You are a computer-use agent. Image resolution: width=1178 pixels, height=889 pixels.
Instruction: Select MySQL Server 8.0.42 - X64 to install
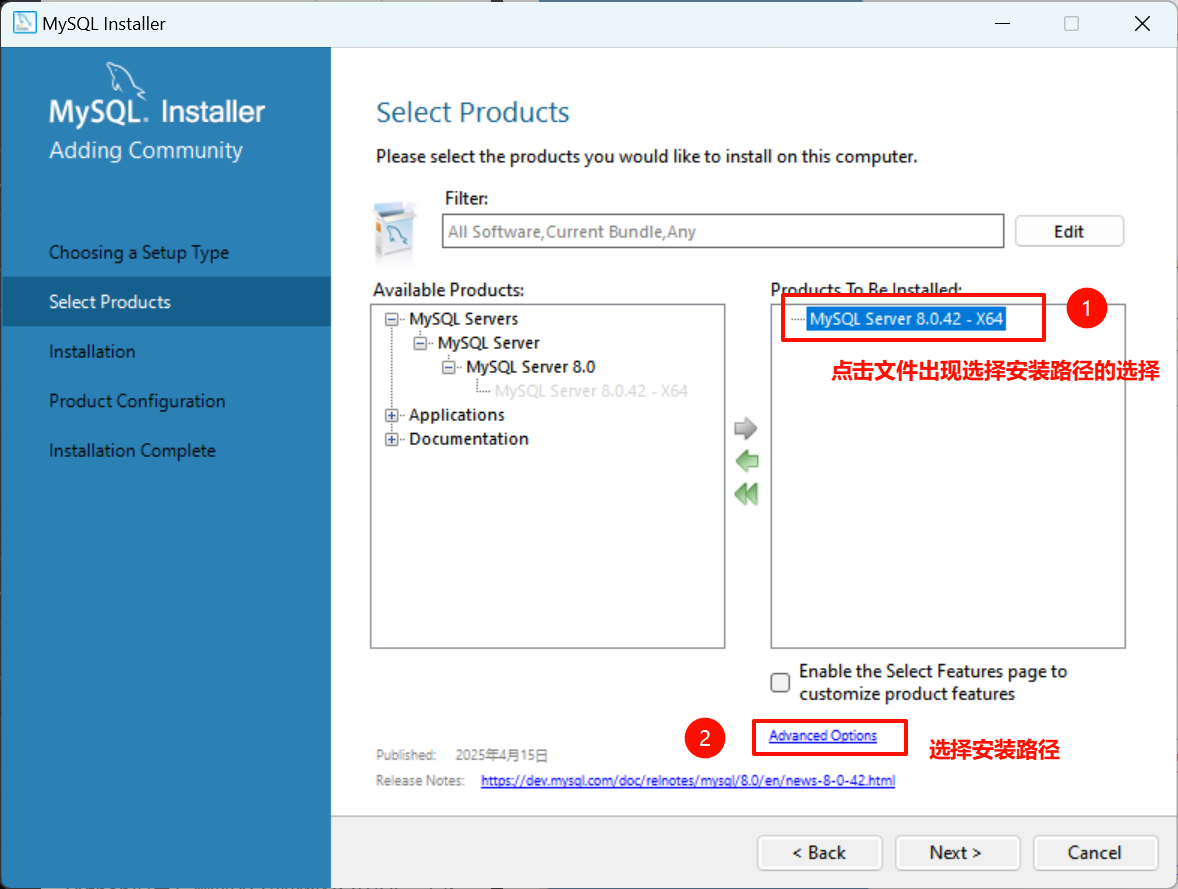click(x=906, y=319)
